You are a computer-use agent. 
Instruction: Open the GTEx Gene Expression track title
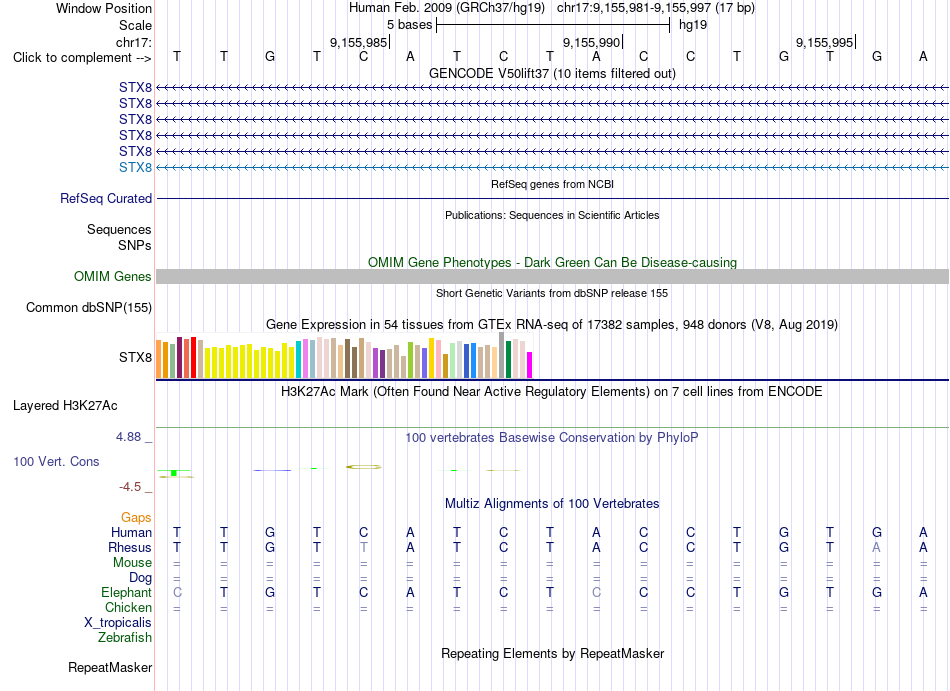tap(552, 325)
